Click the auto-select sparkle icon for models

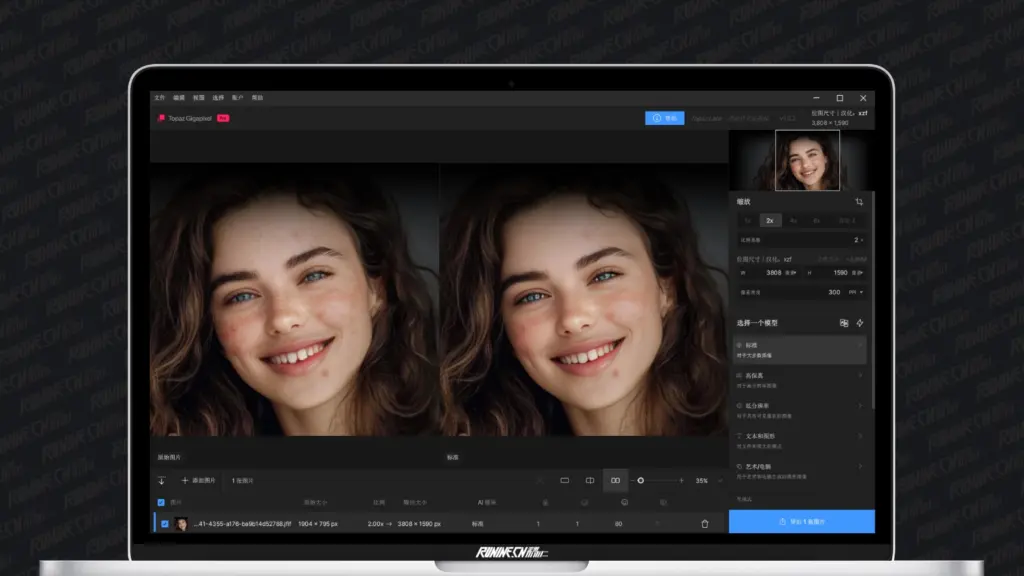click(860, 322)
